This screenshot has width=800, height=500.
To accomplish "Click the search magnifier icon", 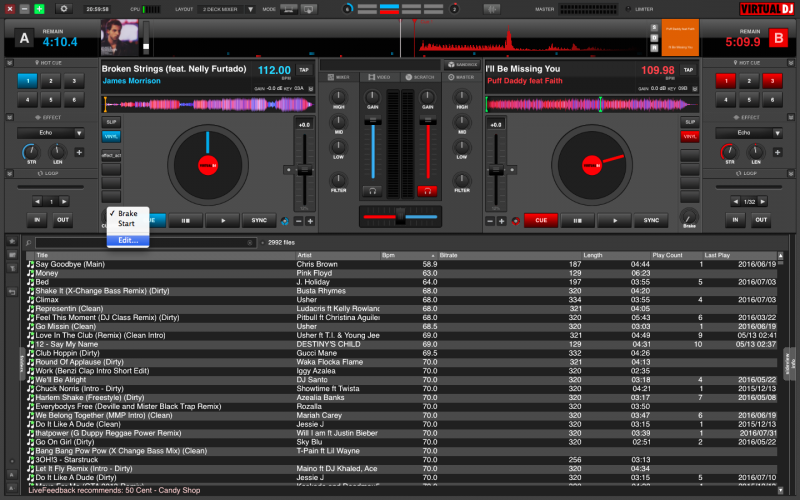I will pyautogui.click(x=29, y=243).
